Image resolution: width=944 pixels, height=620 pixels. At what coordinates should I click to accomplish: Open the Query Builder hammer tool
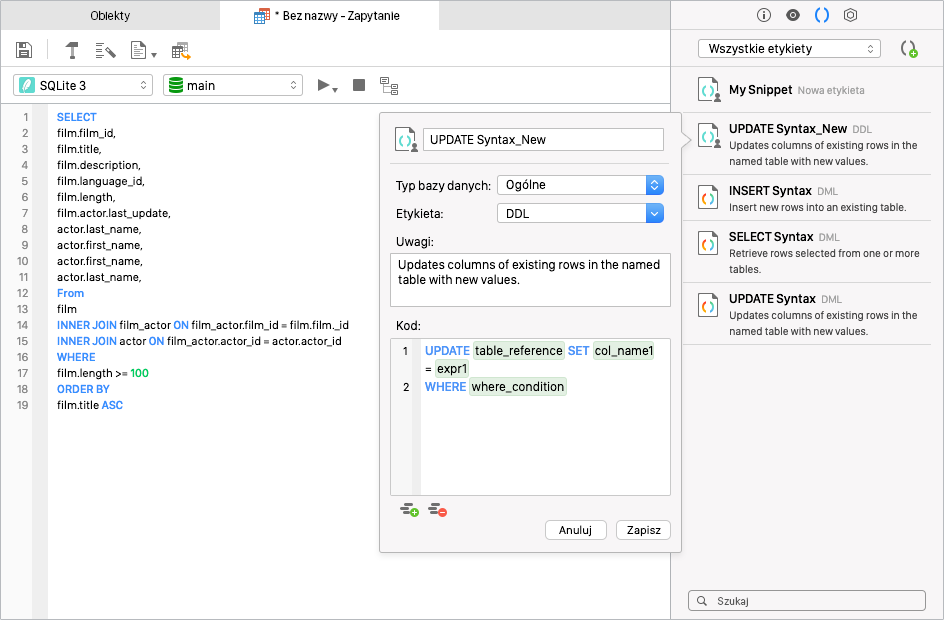coord(72,50)
